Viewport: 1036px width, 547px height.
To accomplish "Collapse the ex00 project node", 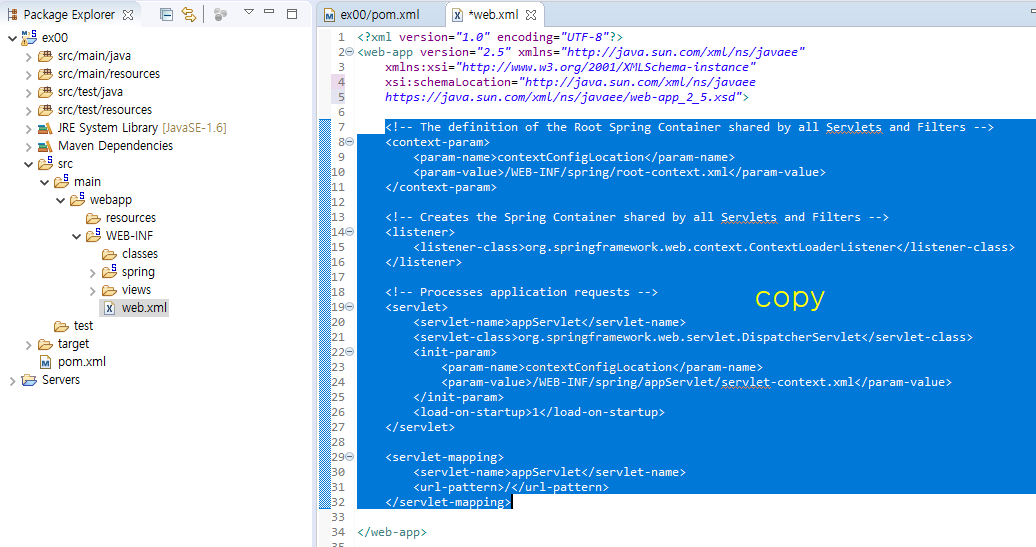I will [x=12, y=38].
